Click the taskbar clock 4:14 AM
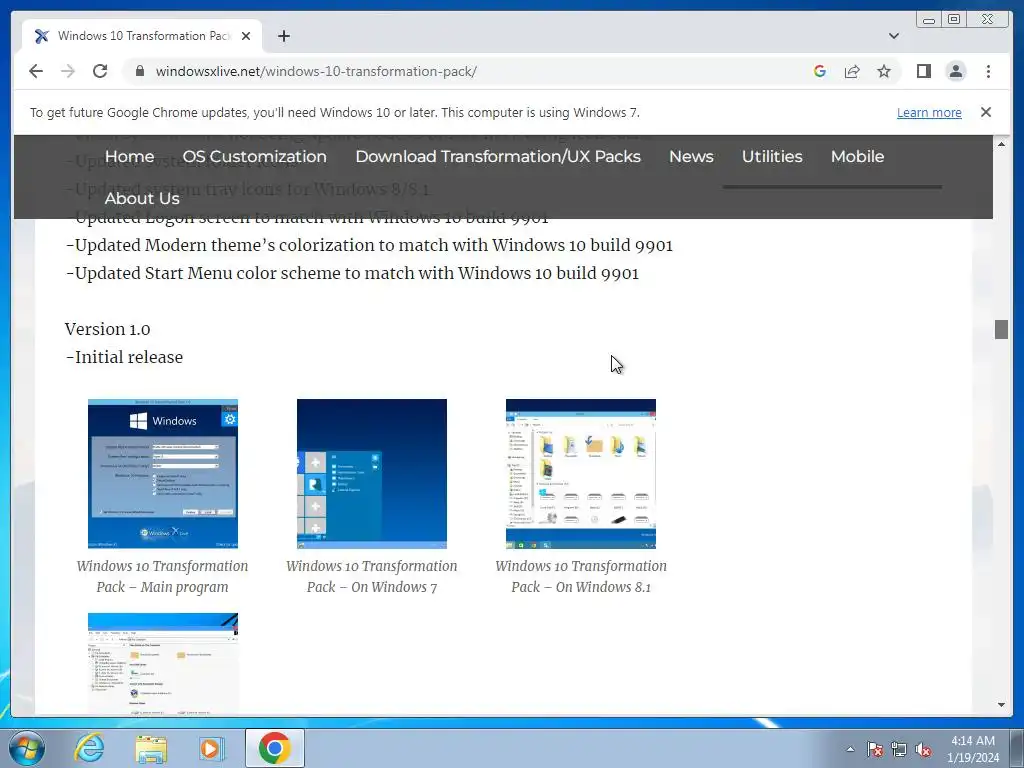 (x=972, y=741)
